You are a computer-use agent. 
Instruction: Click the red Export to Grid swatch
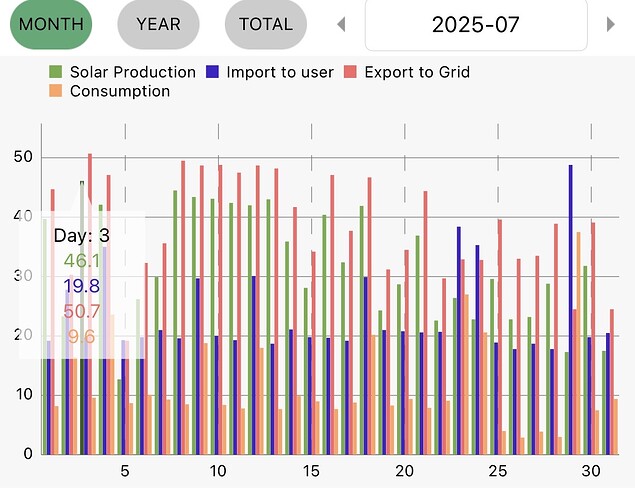click(x=350, y=72)
